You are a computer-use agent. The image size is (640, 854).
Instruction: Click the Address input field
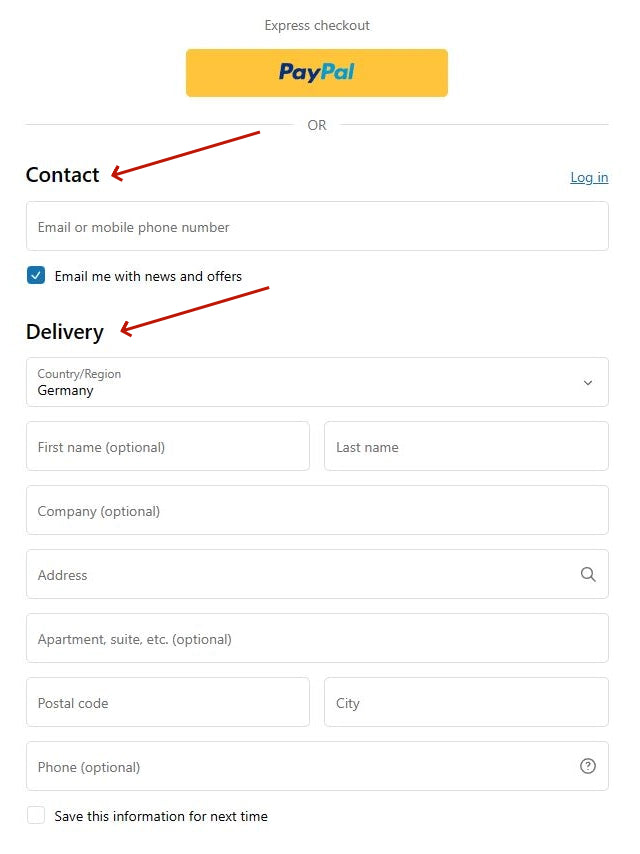click(x=317, y=574)
